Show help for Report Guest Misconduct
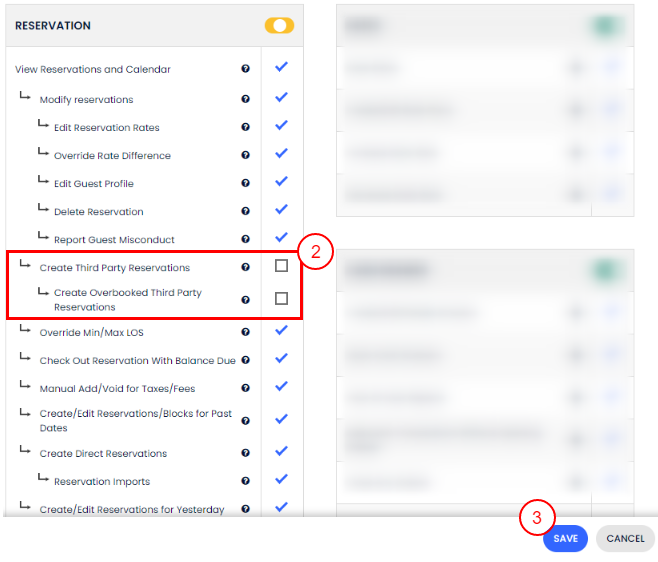The height and width of the screenshot is (562, 658). pyautogui.click(x=245, y=239)
